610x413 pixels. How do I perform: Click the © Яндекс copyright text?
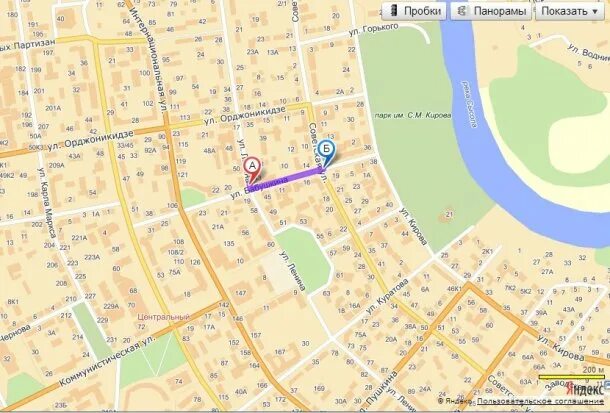point(454,401)
